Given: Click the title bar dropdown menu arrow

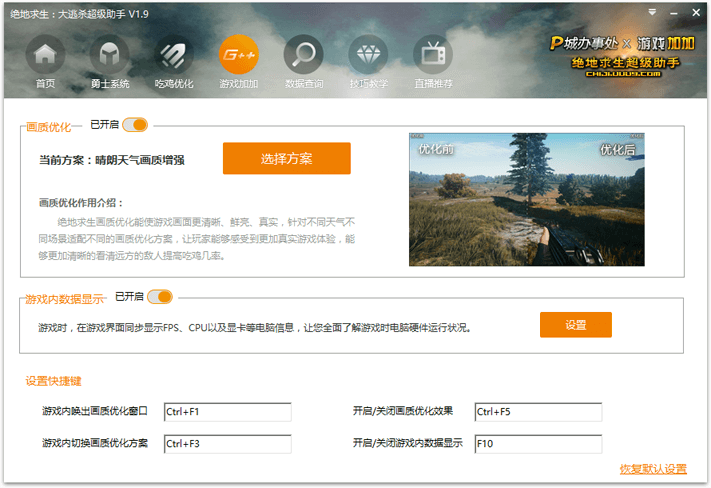Looking at the screenshot, I should click(652, 12).
